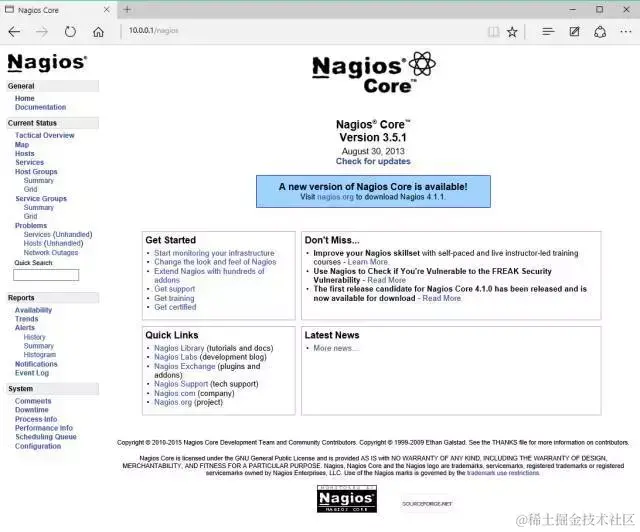Focus the address bar showing 10.0.0.1/nagios
Image resolution: width=640 pixels, height=532 pixels.
click(302, 31)
